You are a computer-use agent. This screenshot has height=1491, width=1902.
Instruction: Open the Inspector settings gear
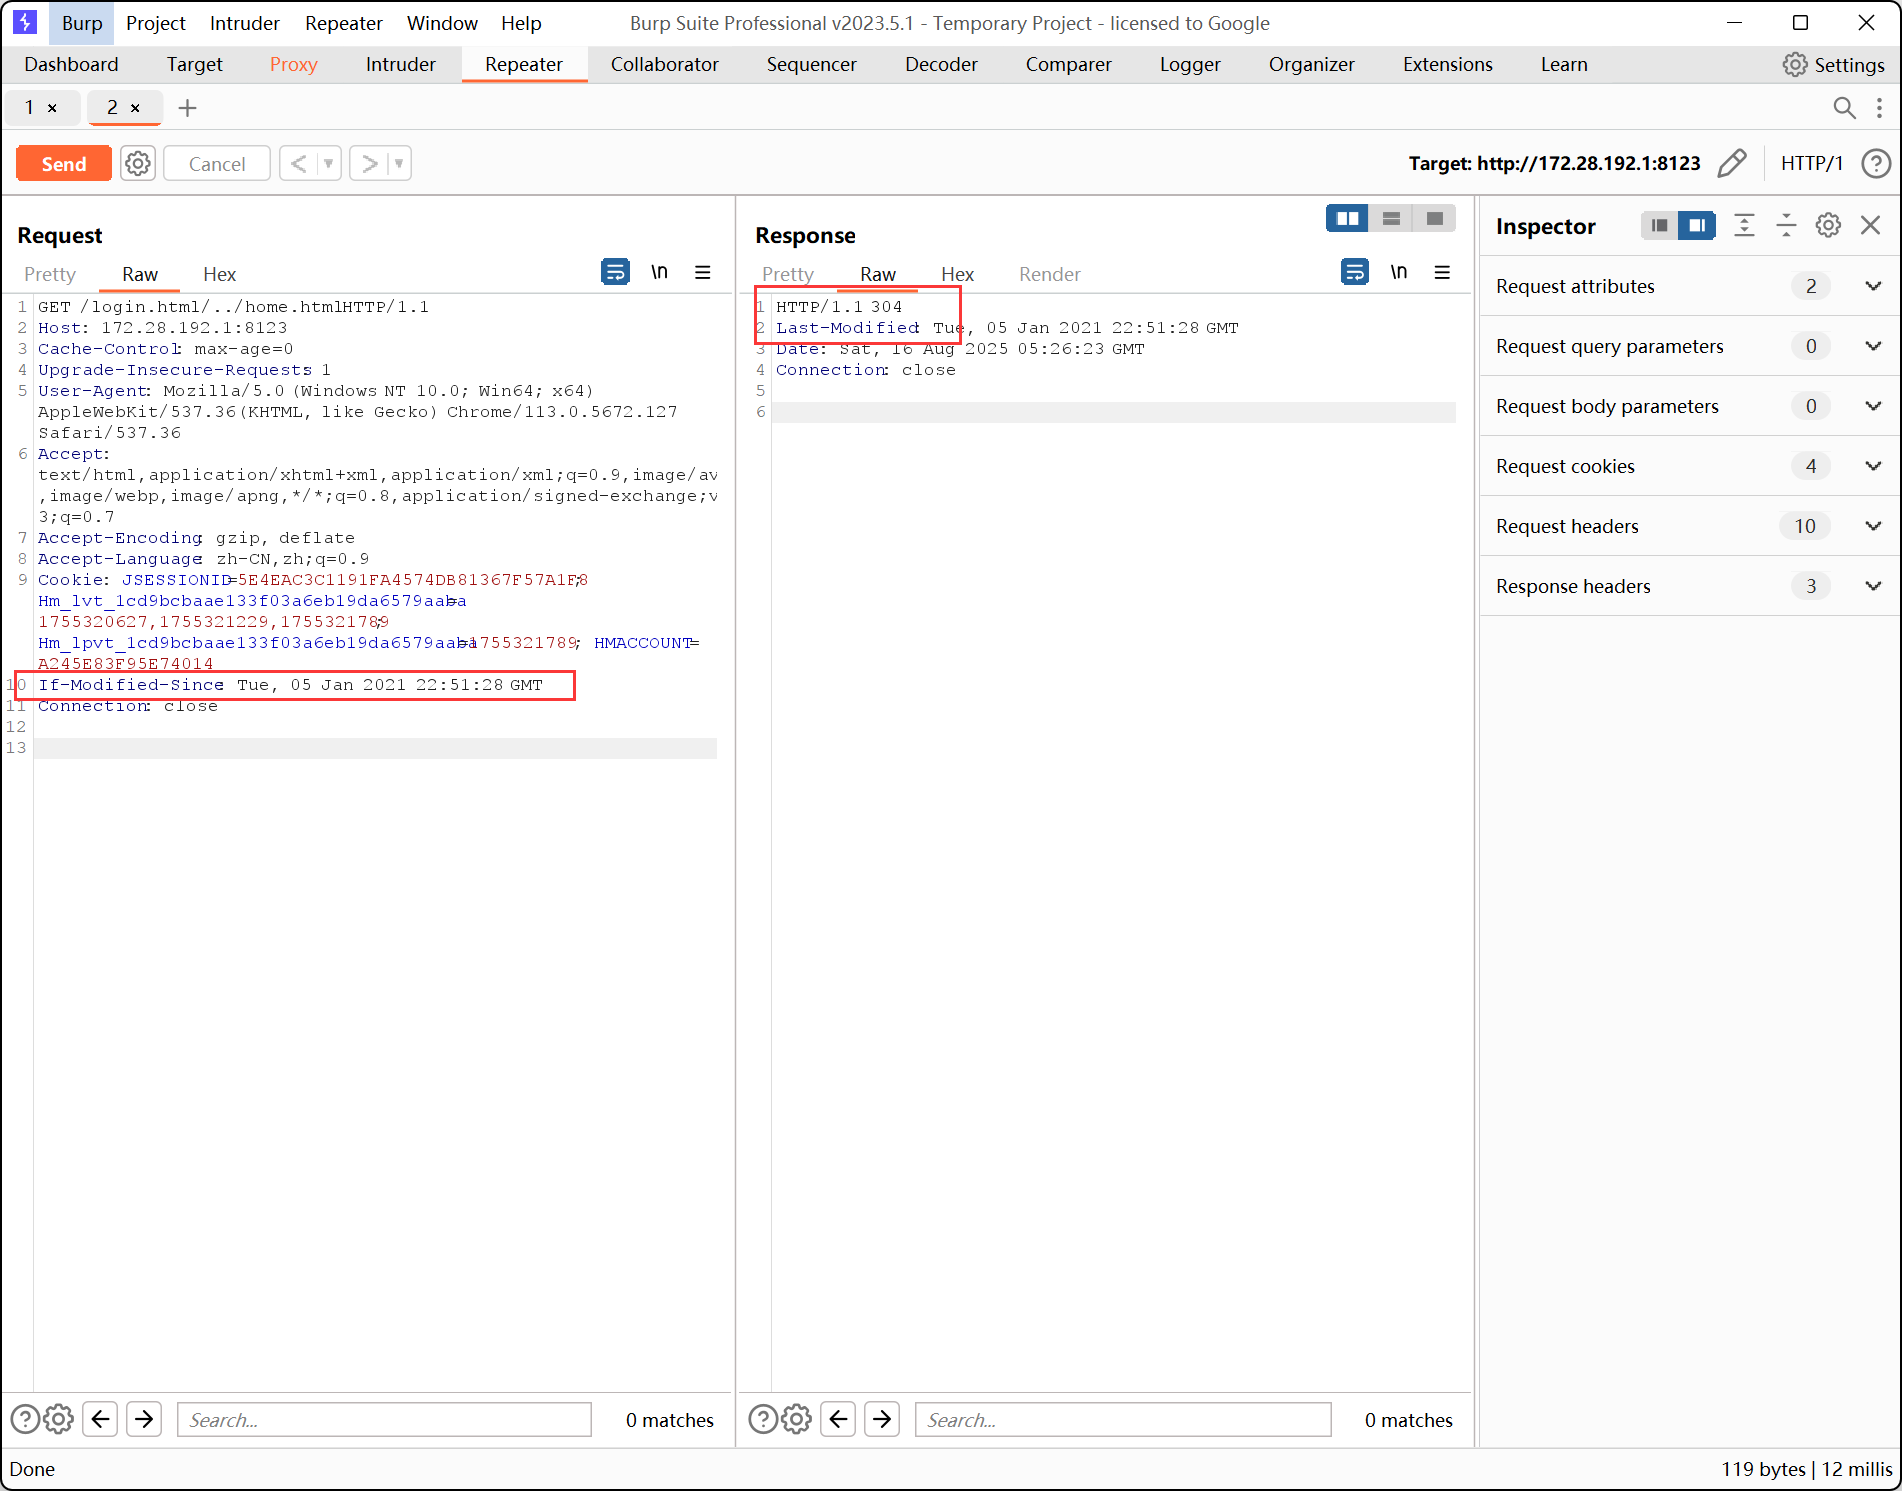pyautogui.click(x=1828, y=226)
